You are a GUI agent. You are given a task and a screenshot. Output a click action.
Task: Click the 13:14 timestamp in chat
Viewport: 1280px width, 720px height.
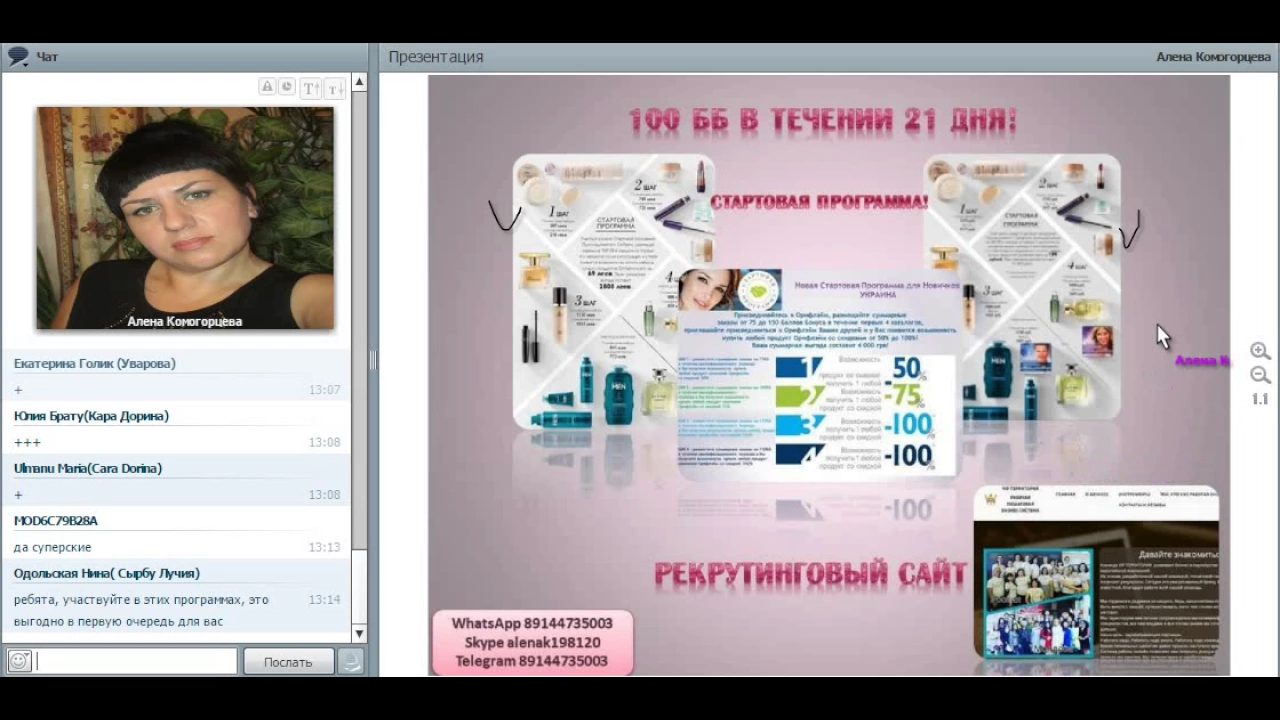click(x=324, y=600)
